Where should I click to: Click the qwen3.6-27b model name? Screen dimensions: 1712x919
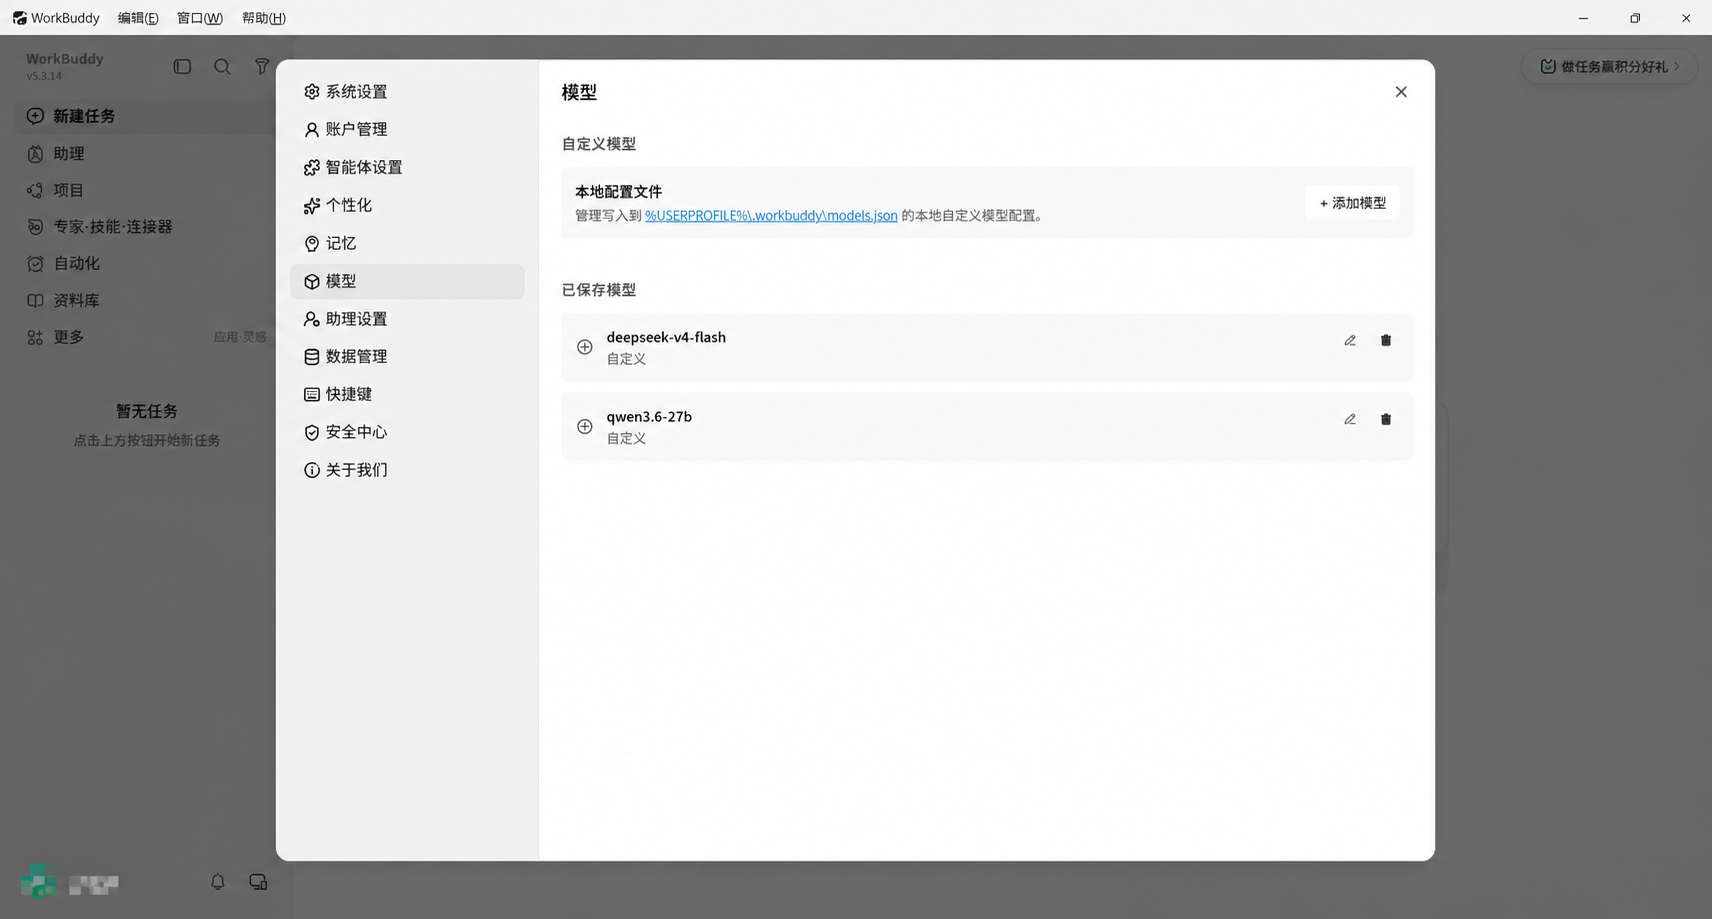pos(649,417)
